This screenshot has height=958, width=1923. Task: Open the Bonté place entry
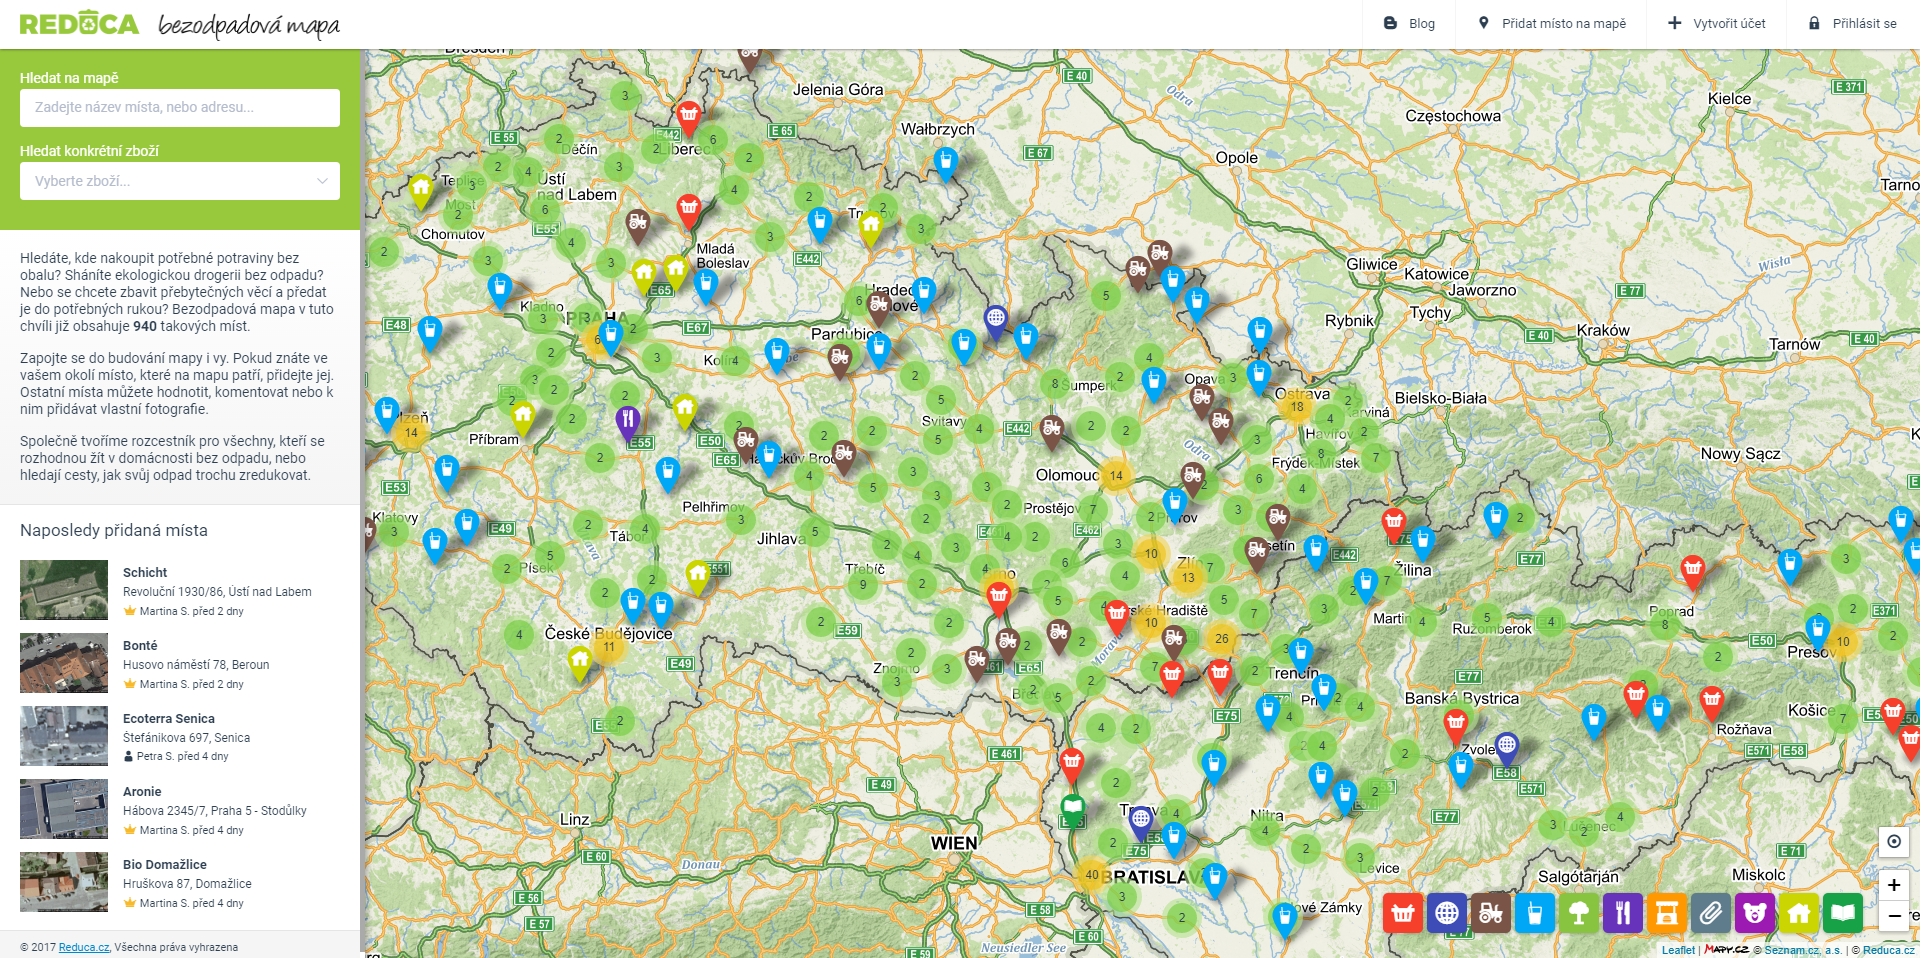(140, 646)
